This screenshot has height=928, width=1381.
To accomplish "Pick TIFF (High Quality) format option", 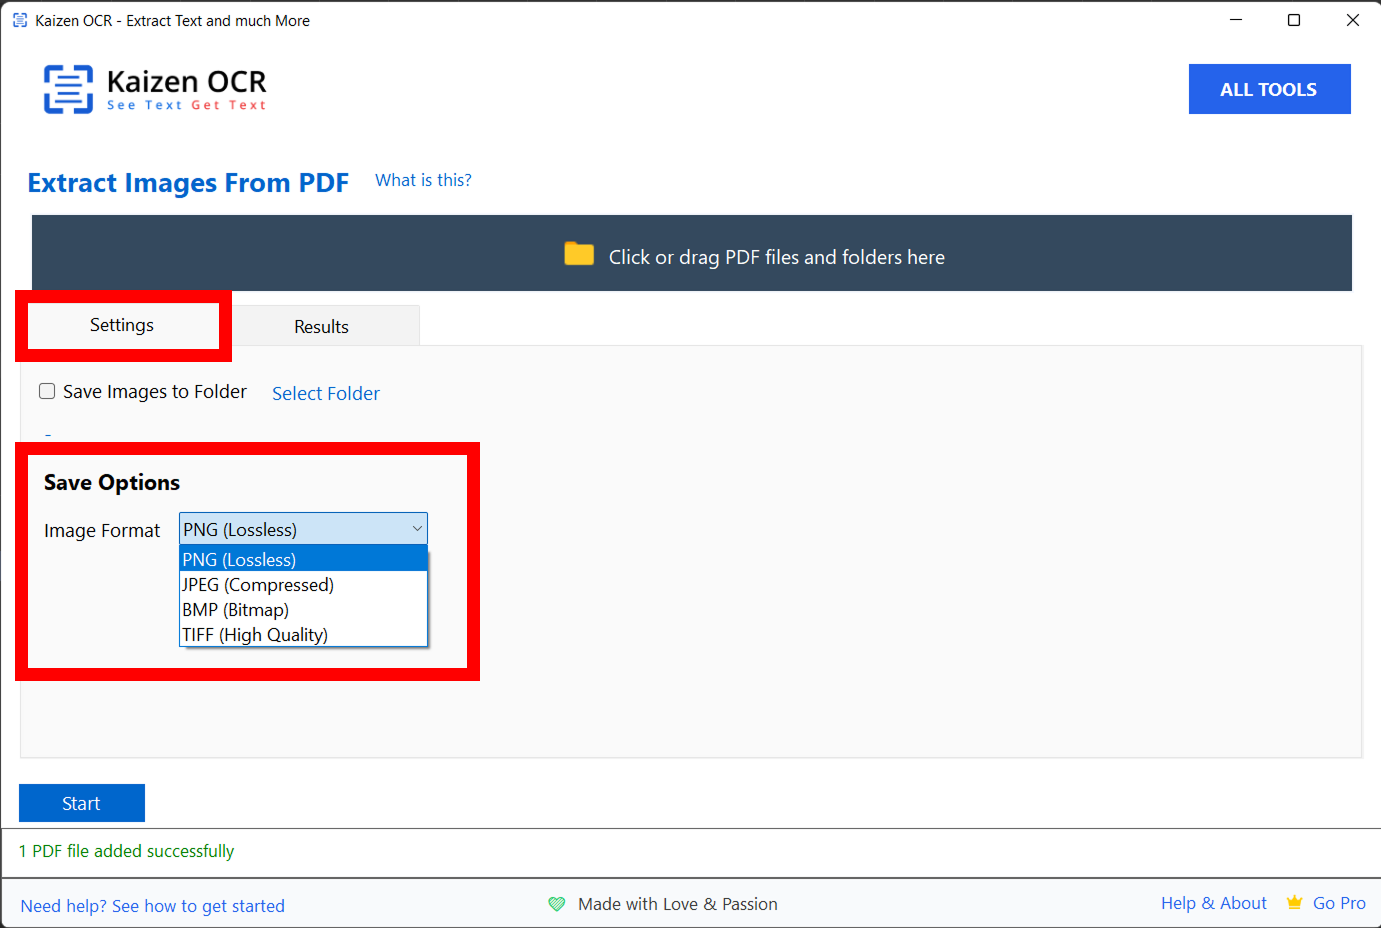I will (255, 635).
